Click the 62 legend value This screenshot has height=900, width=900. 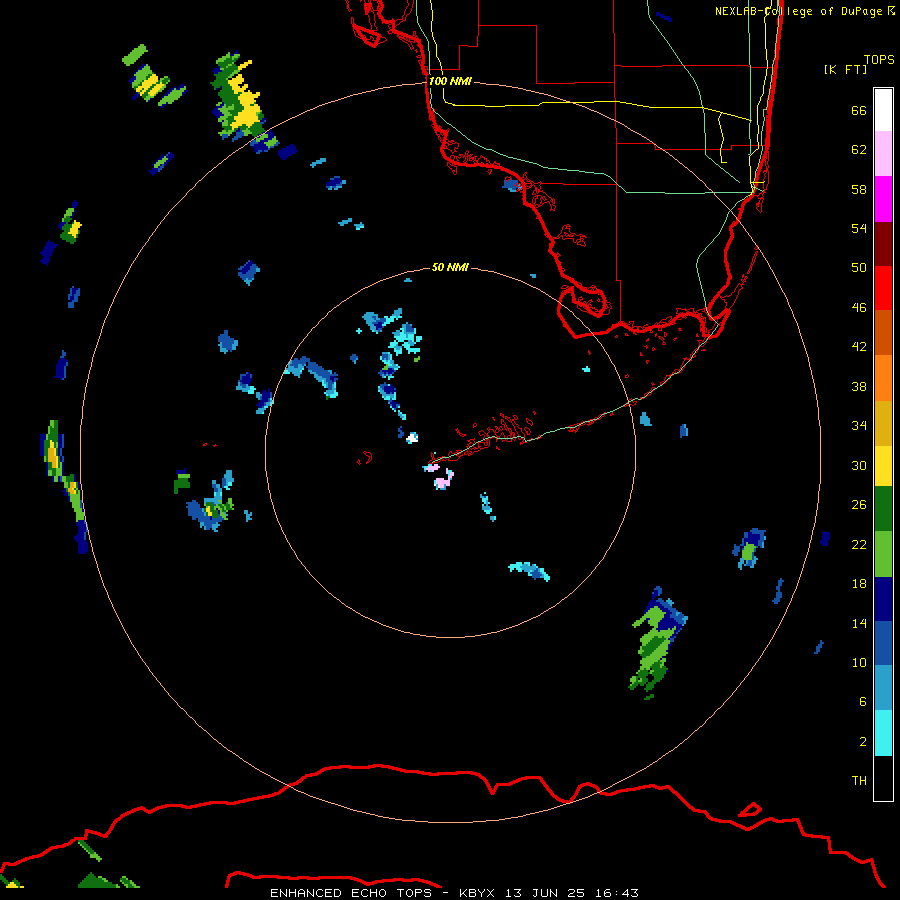859,150
